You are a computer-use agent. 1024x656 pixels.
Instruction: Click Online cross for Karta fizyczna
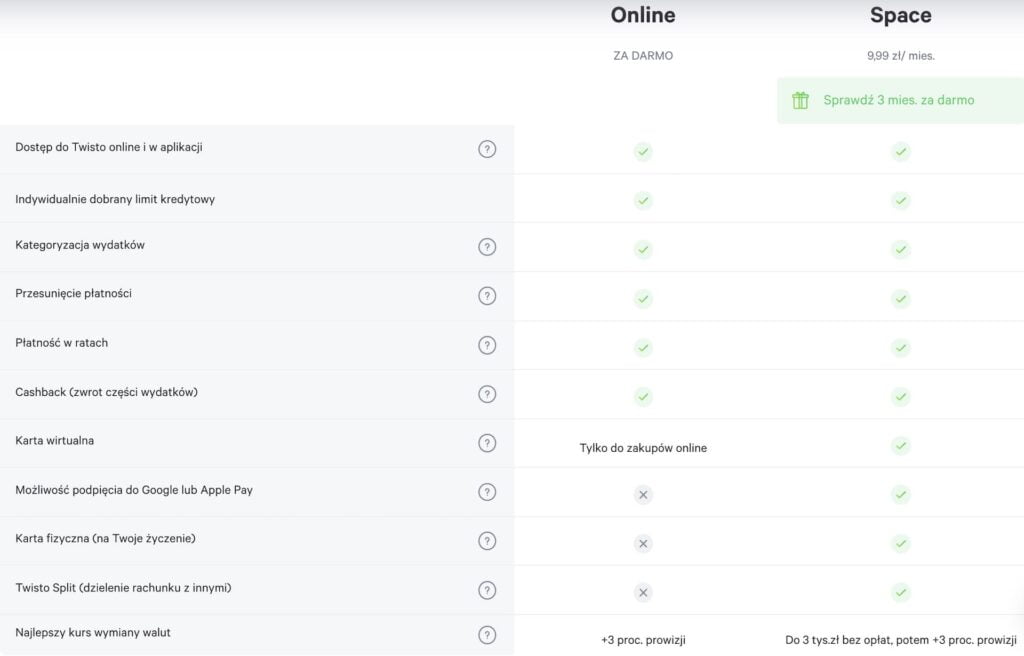coord(643,544)
